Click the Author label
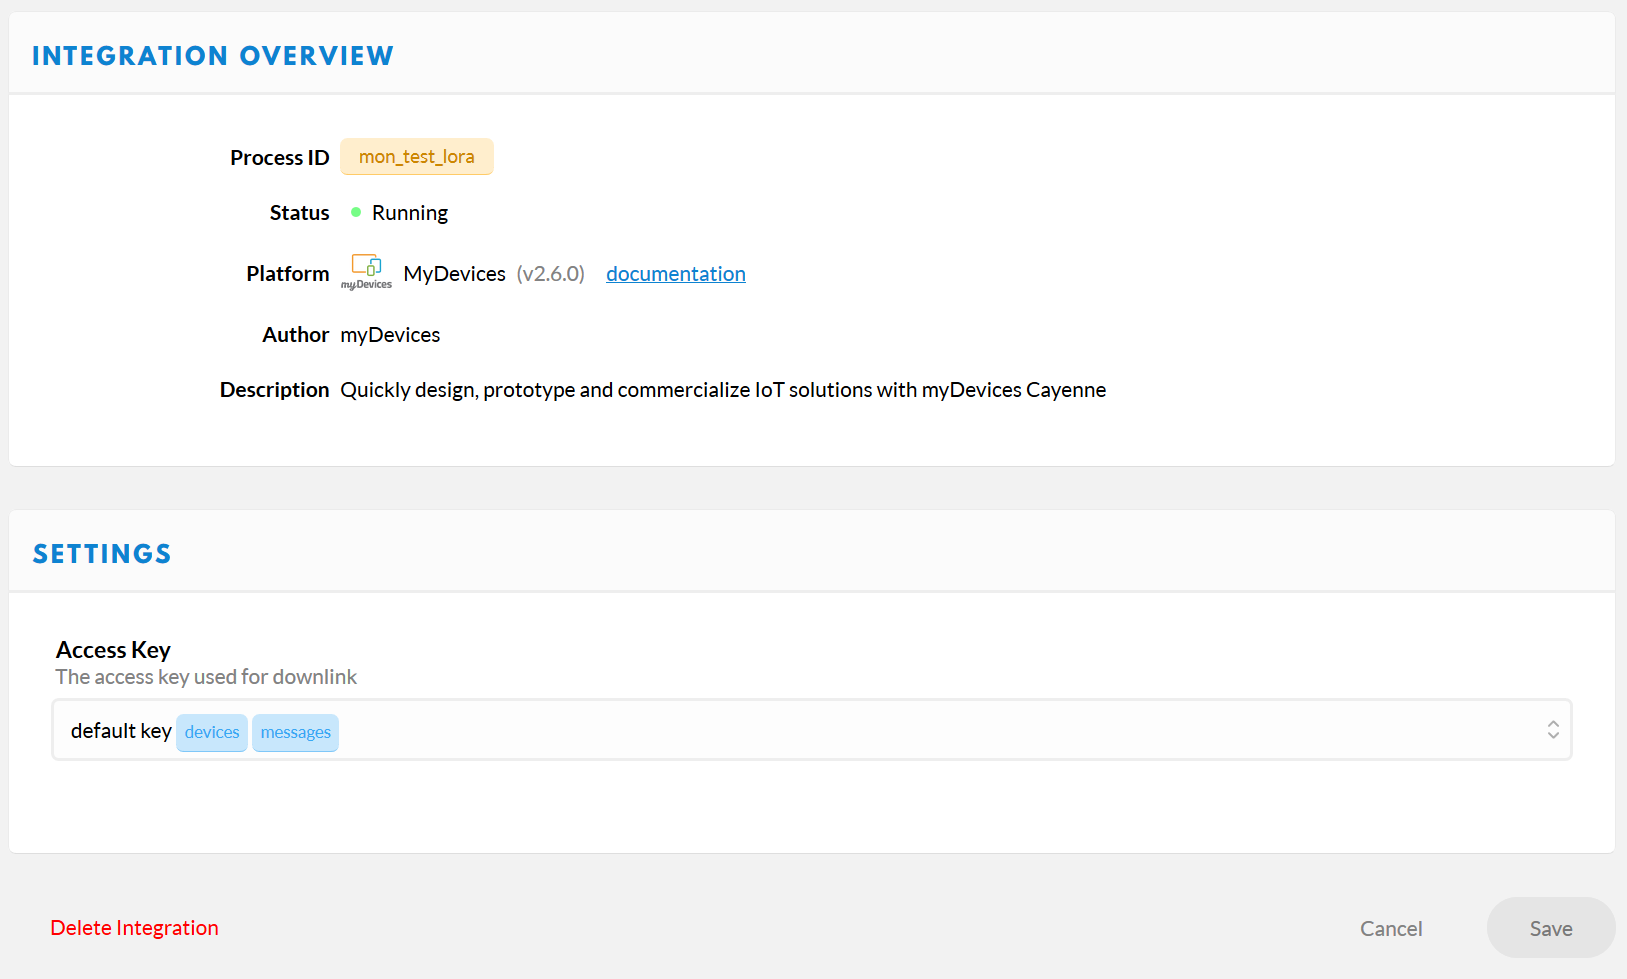 pos(296,335)
